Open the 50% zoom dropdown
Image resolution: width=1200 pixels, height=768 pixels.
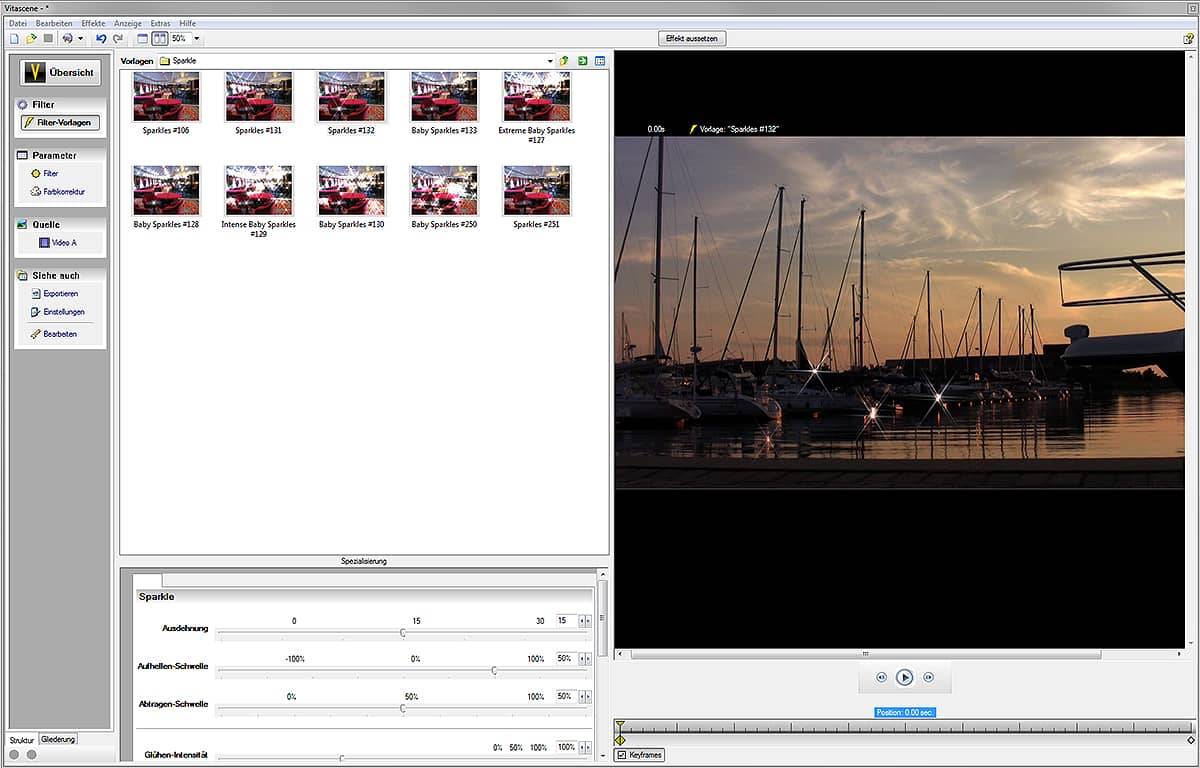[x=197, y=38]
